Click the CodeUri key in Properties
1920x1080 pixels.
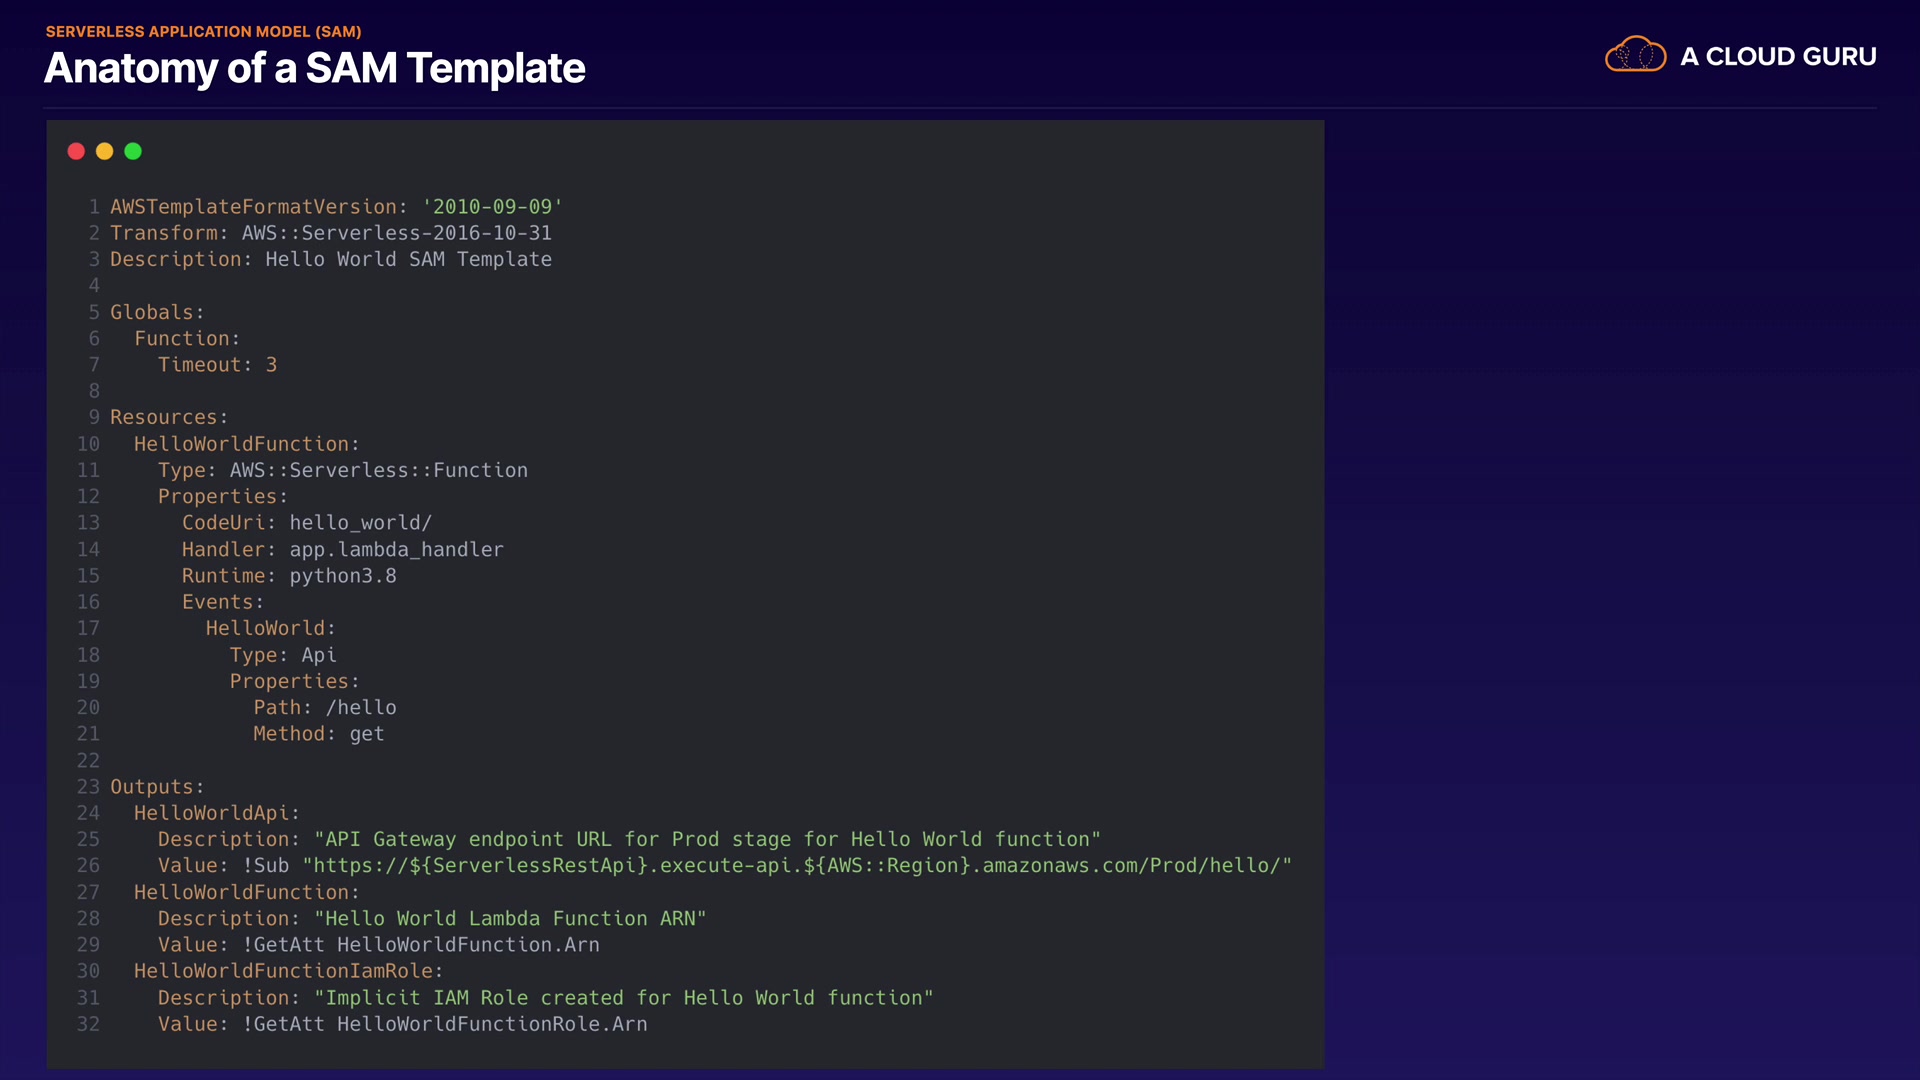[x=223, y=523]
